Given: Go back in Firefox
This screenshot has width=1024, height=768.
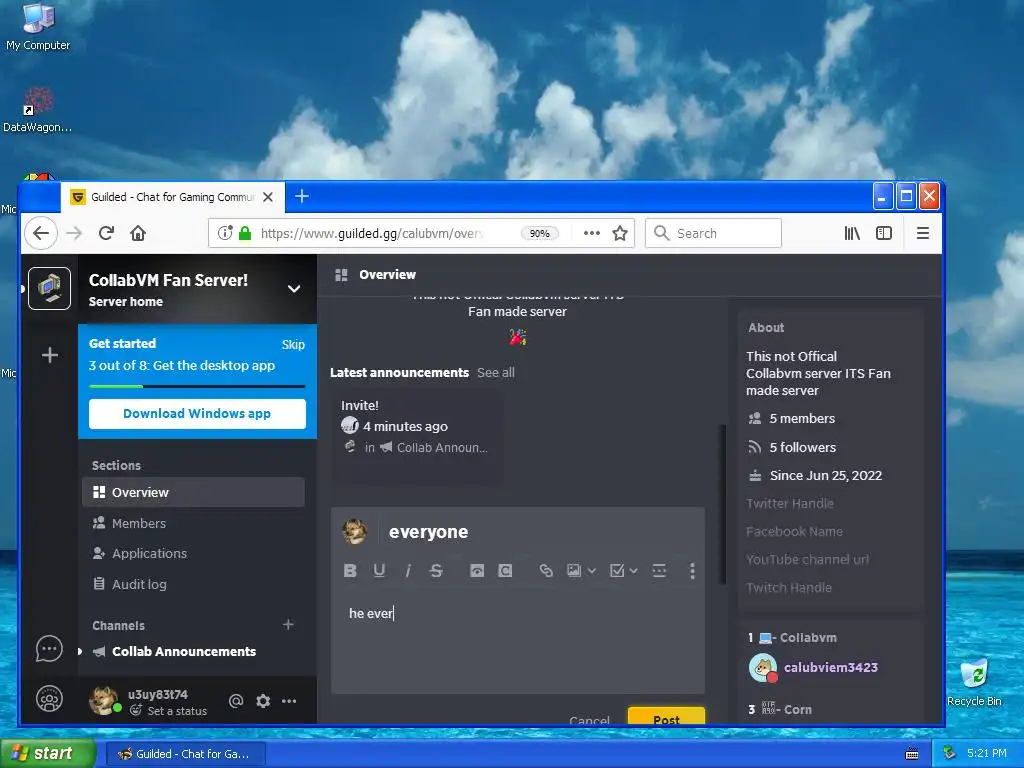Looking at the screenshot, I should point(41,233).
